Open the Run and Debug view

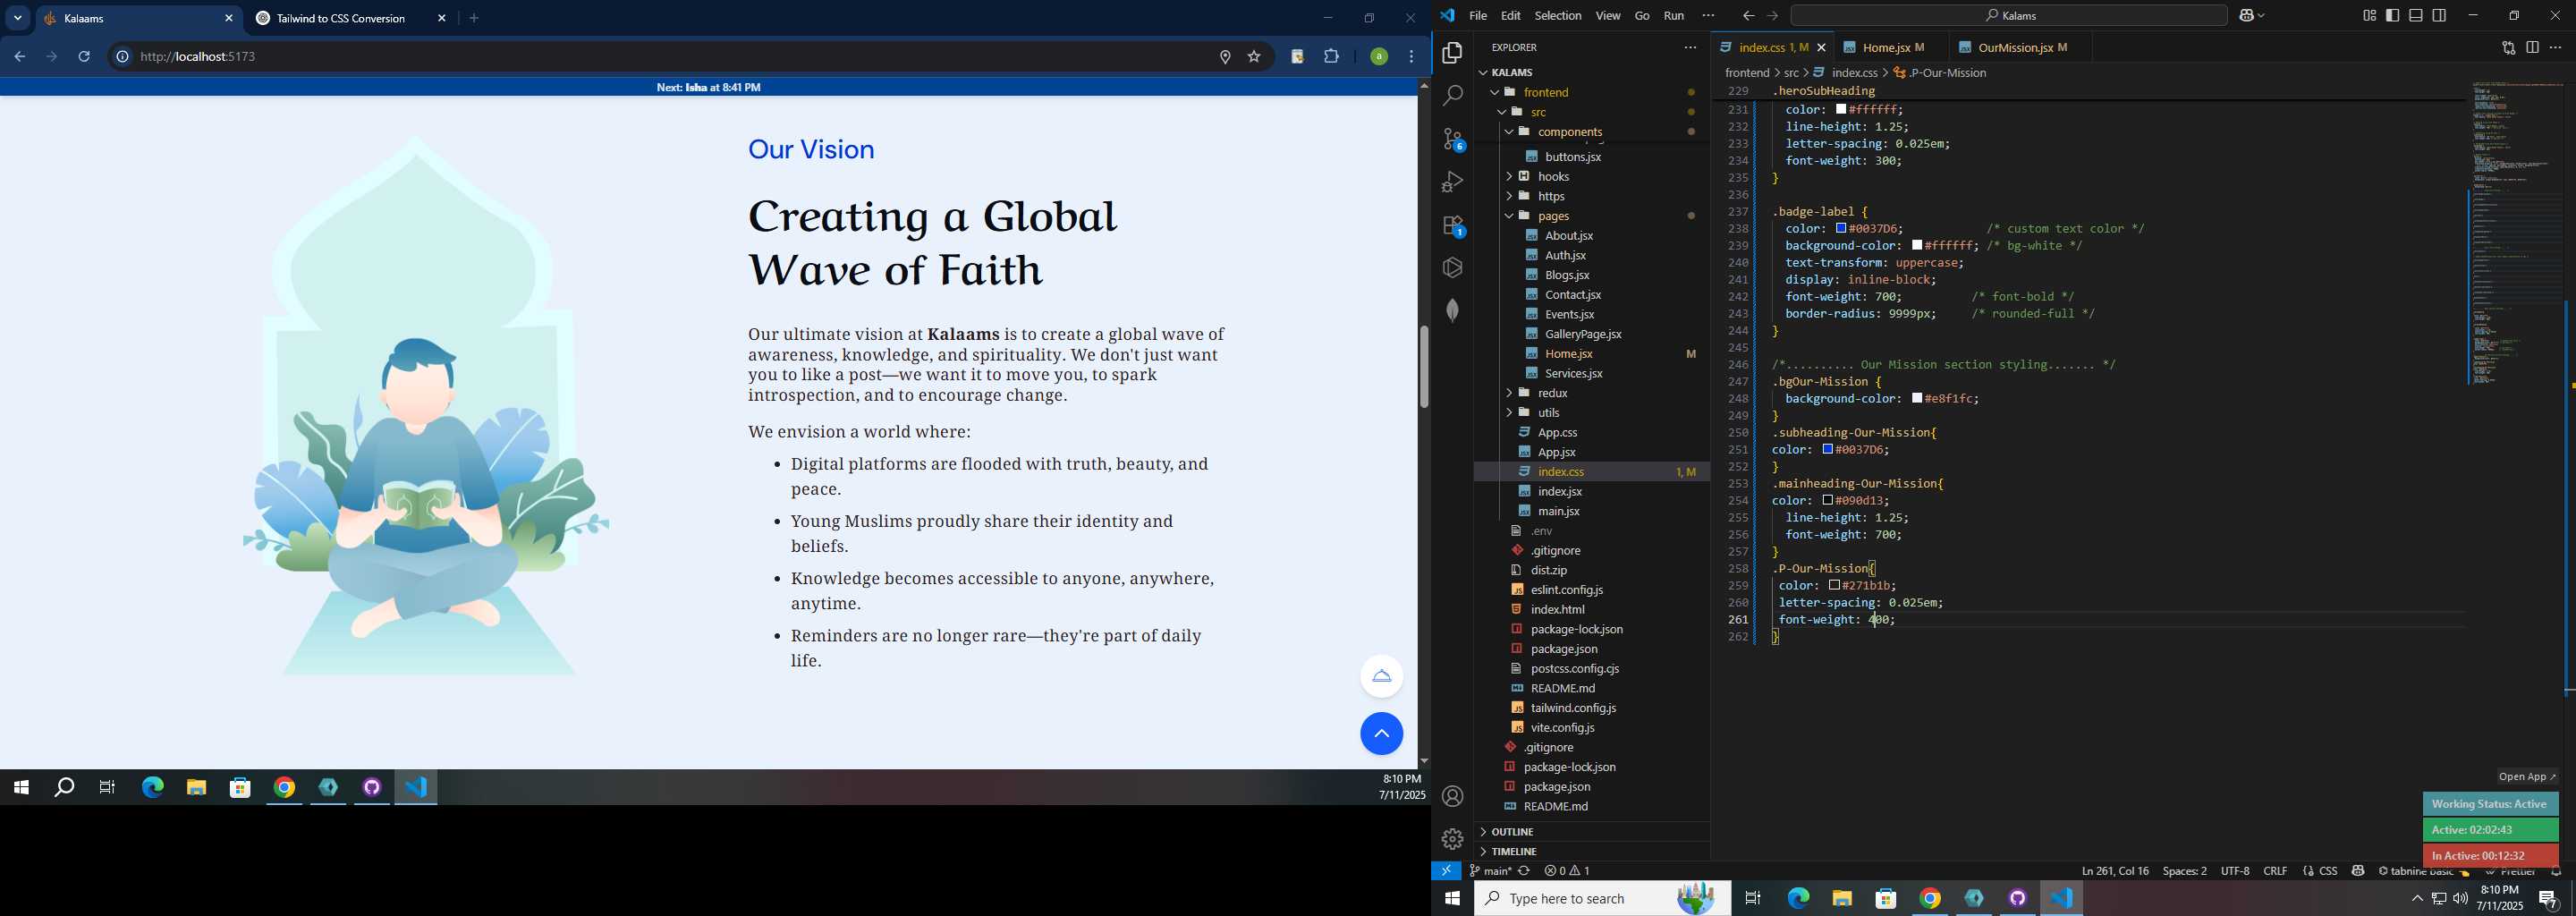1452,182
